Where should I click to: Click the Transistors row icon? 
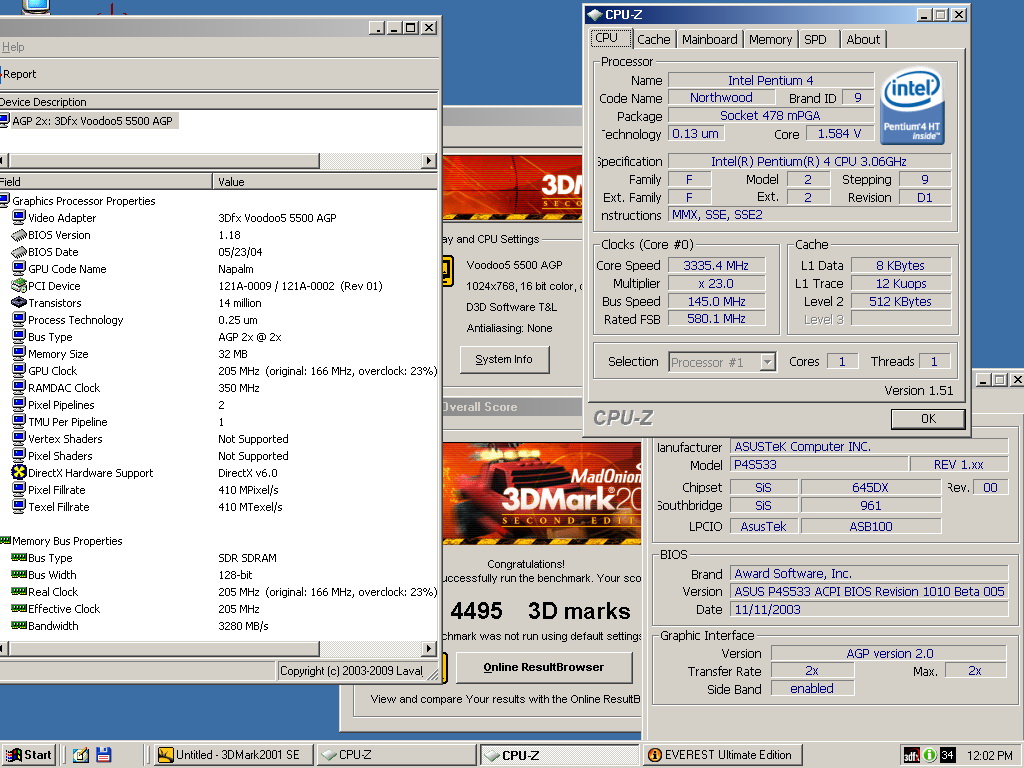click(19, 302)
